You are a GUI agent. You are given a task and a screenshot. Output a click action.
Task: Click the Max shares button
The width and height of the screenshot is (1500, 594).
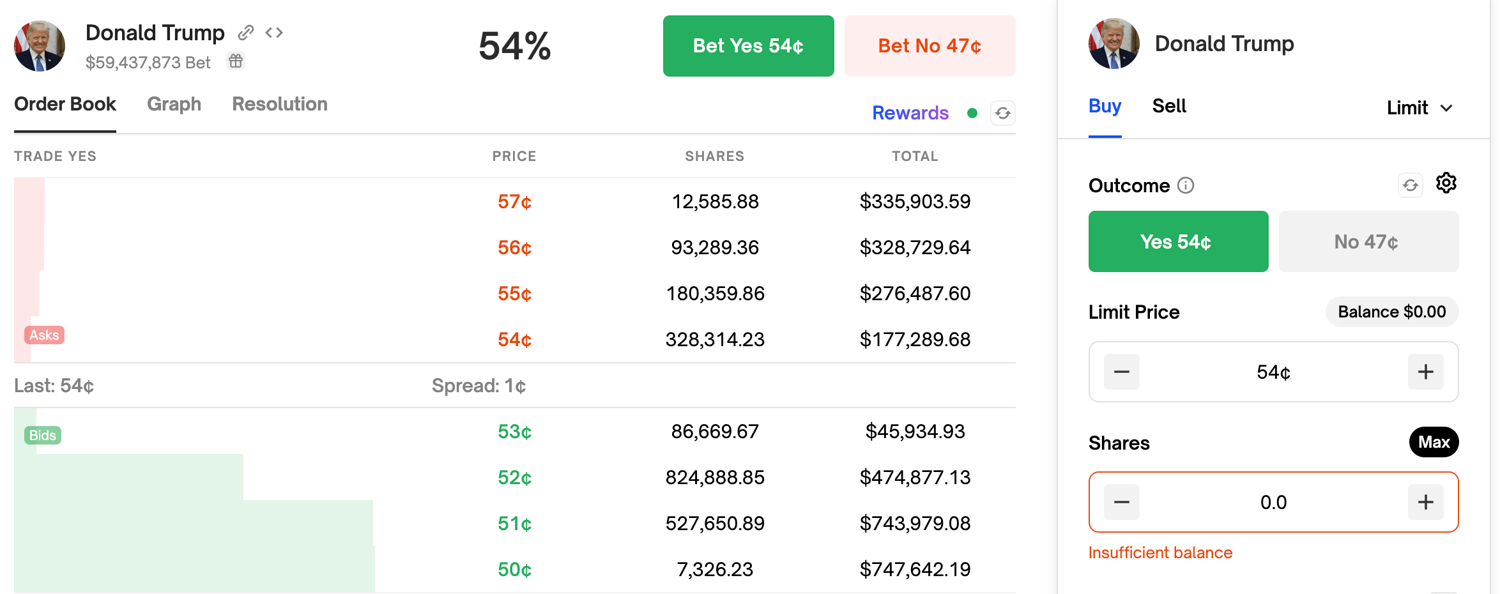1434,442
